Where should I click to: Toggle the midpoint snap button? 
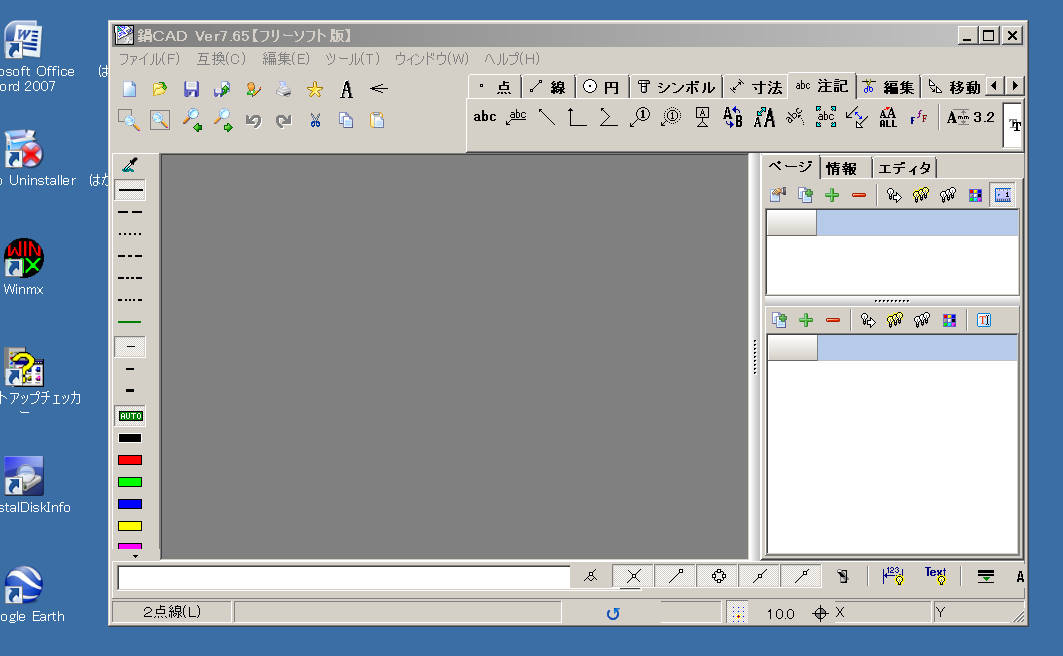[x=760, y=576]
